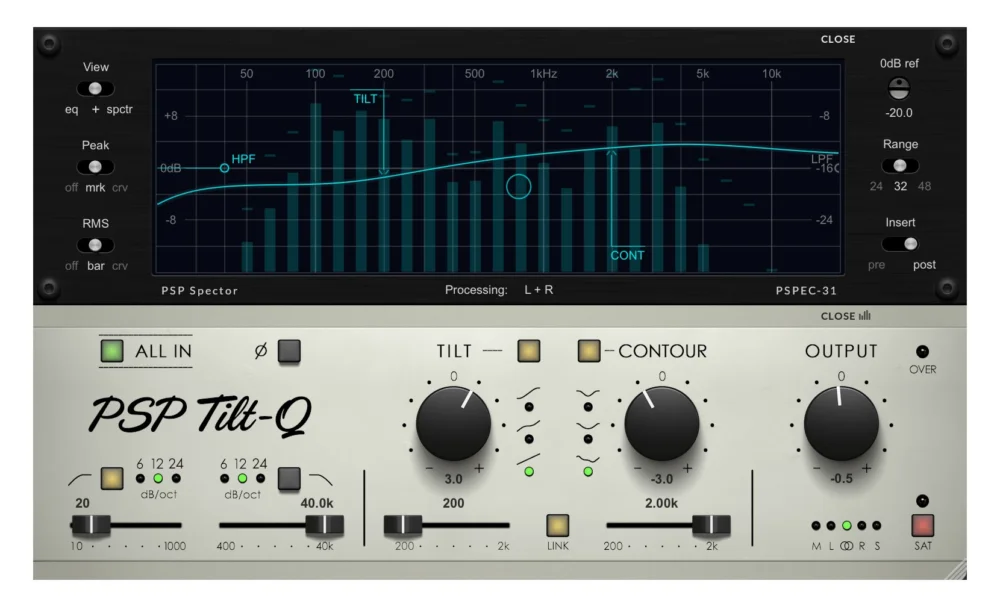Toggle the low-pass filter enable button
The image size is (1000, 607).
[290, 478]
